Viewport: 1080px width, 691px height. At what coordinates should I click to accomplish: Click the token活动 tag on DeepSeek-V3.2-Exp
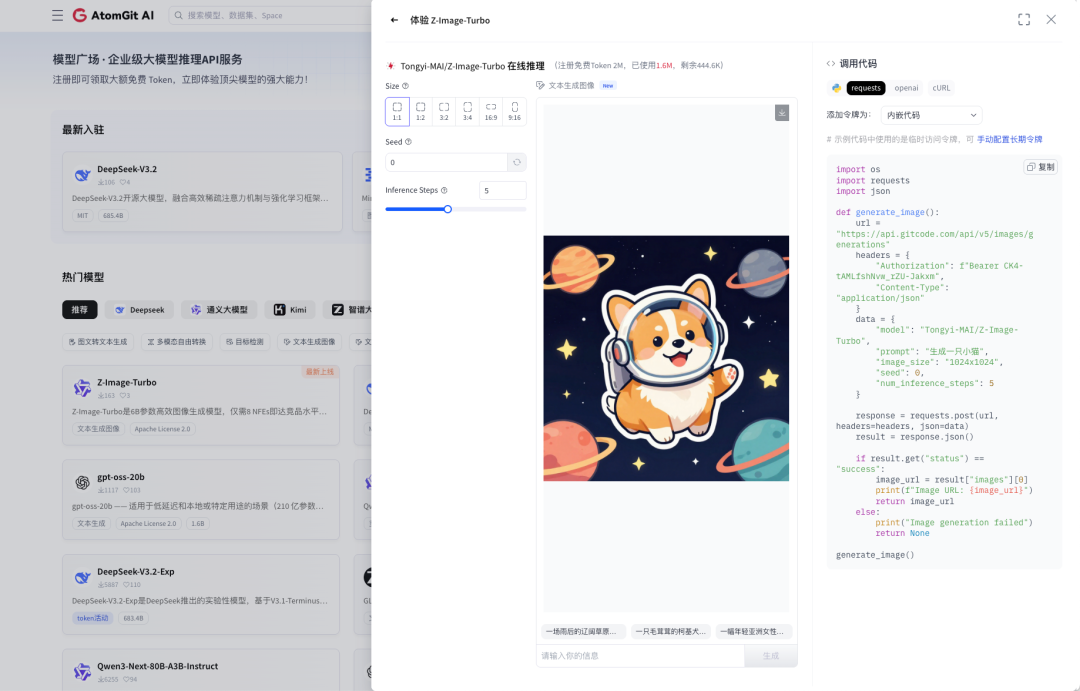(x=92, y=618)
